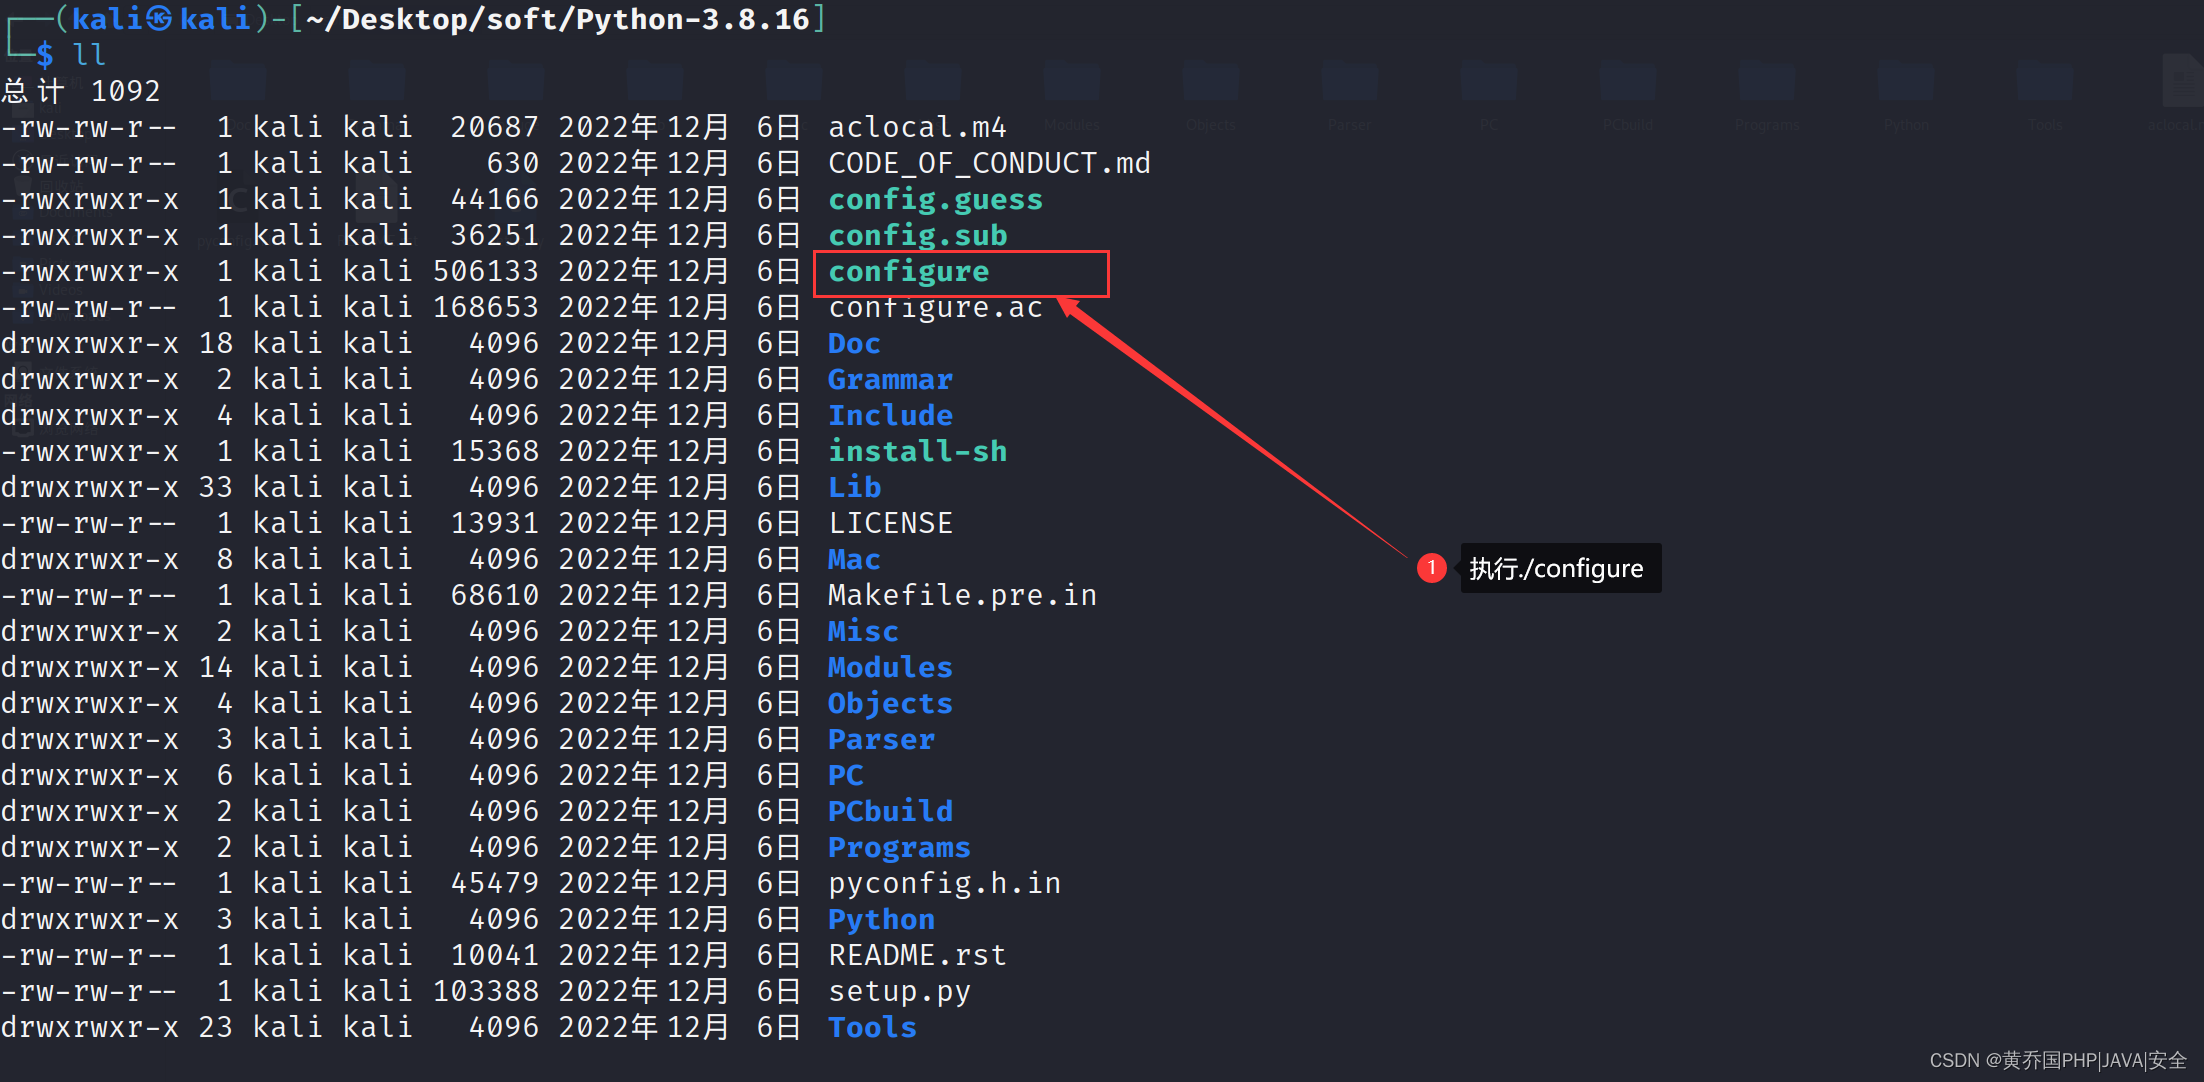Click the Makefile.pre.in file name
Image resolution: width=2204 pixels, height=1082 pixels.
[962, 596]
